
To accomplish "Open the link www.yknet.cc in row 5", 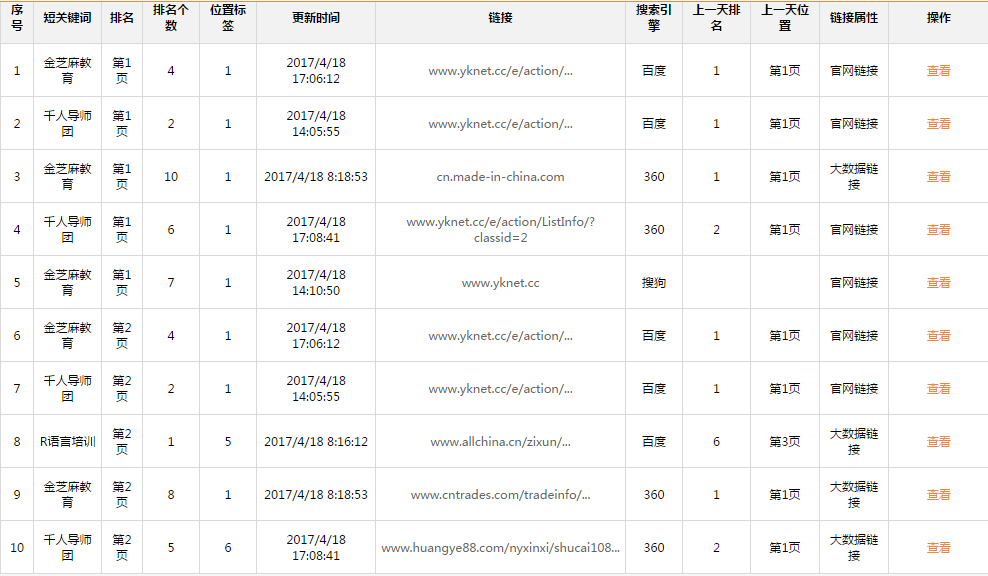I will coord(498,282).
